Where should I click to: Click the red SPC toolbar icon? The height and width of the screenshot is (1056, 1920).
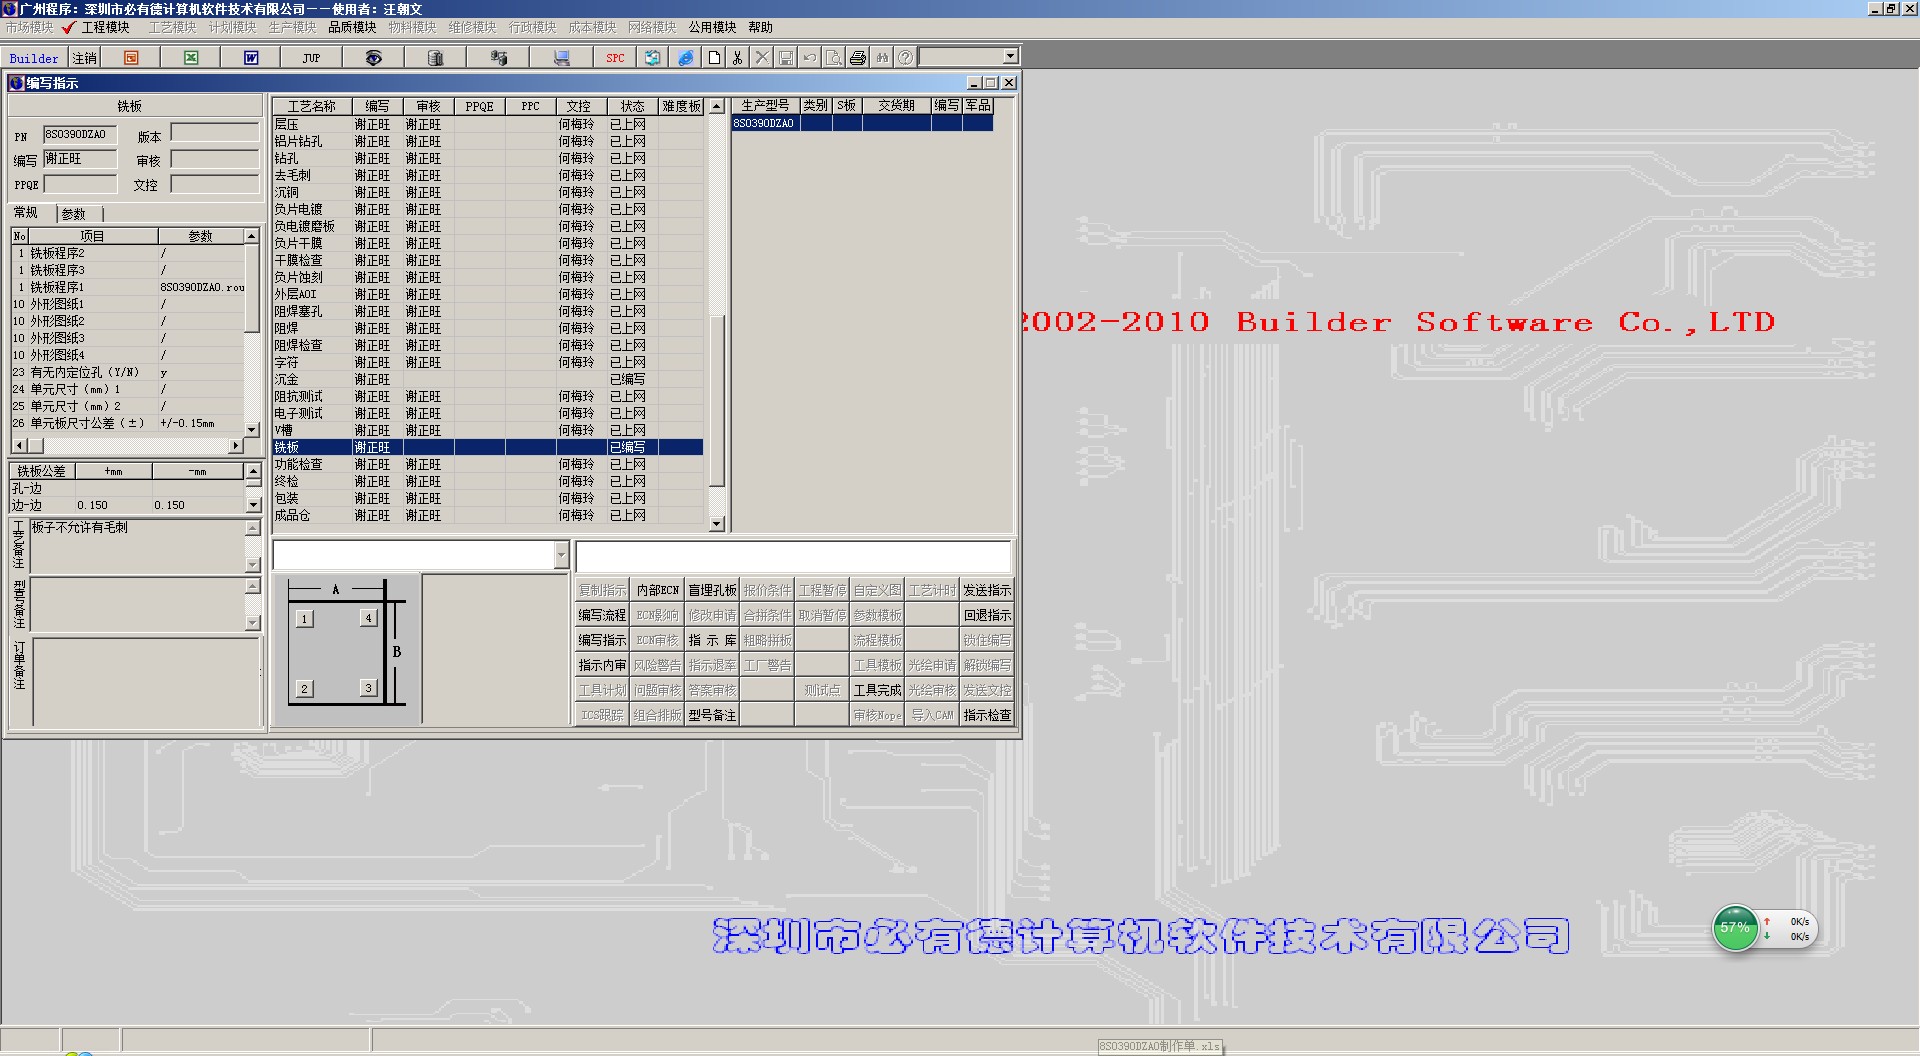615,58
